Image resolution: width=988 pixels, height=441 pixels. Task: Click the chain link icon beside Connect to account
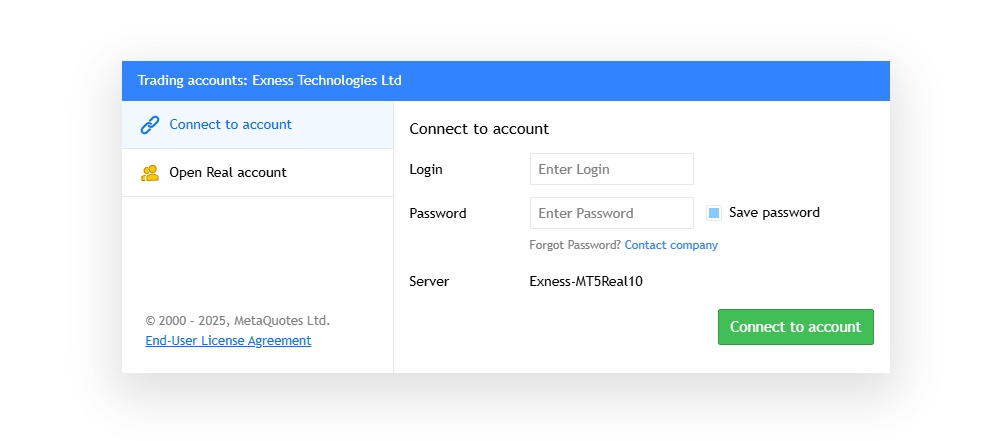[x=149, y=125]
